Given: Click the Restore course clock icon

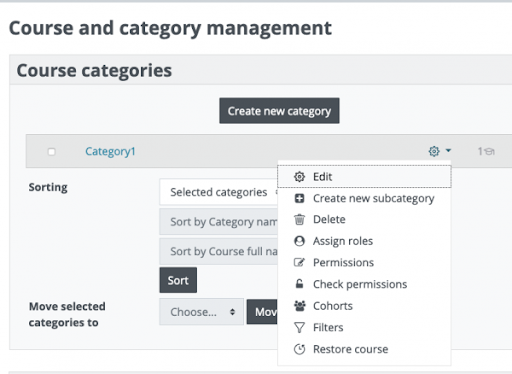Looking at the screenshot, I should click(x=299, y=349).
